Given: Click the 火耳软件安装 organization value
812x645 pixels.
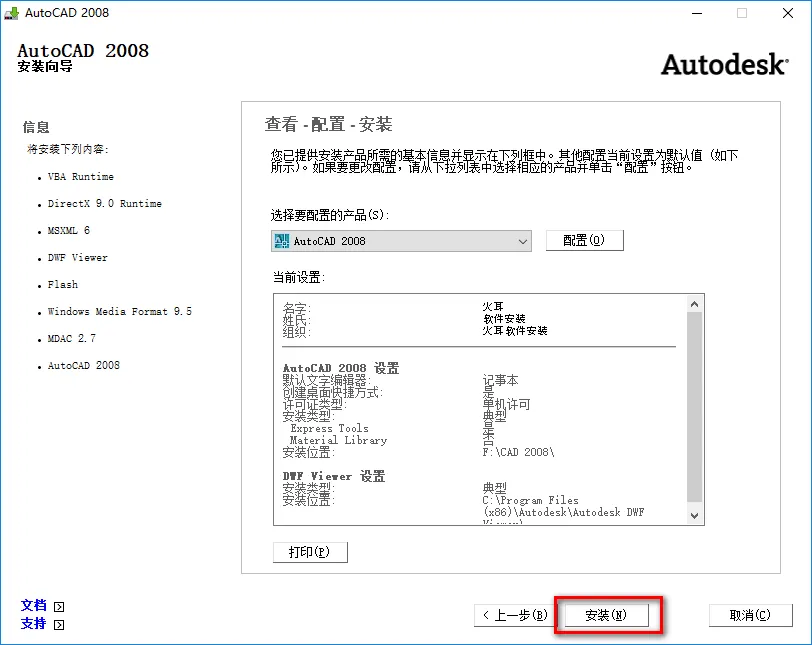Looking at the screenshot, I should [515, 330].
